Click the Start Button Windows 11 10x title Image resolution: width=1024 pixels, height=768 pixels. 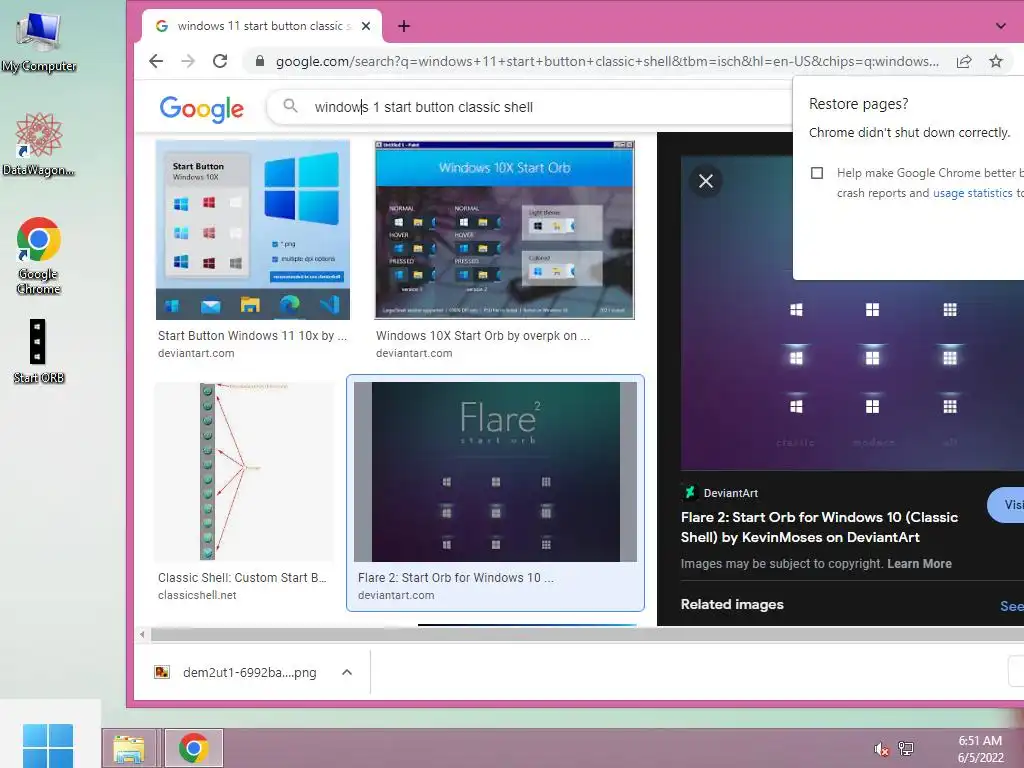pos(252,336)
